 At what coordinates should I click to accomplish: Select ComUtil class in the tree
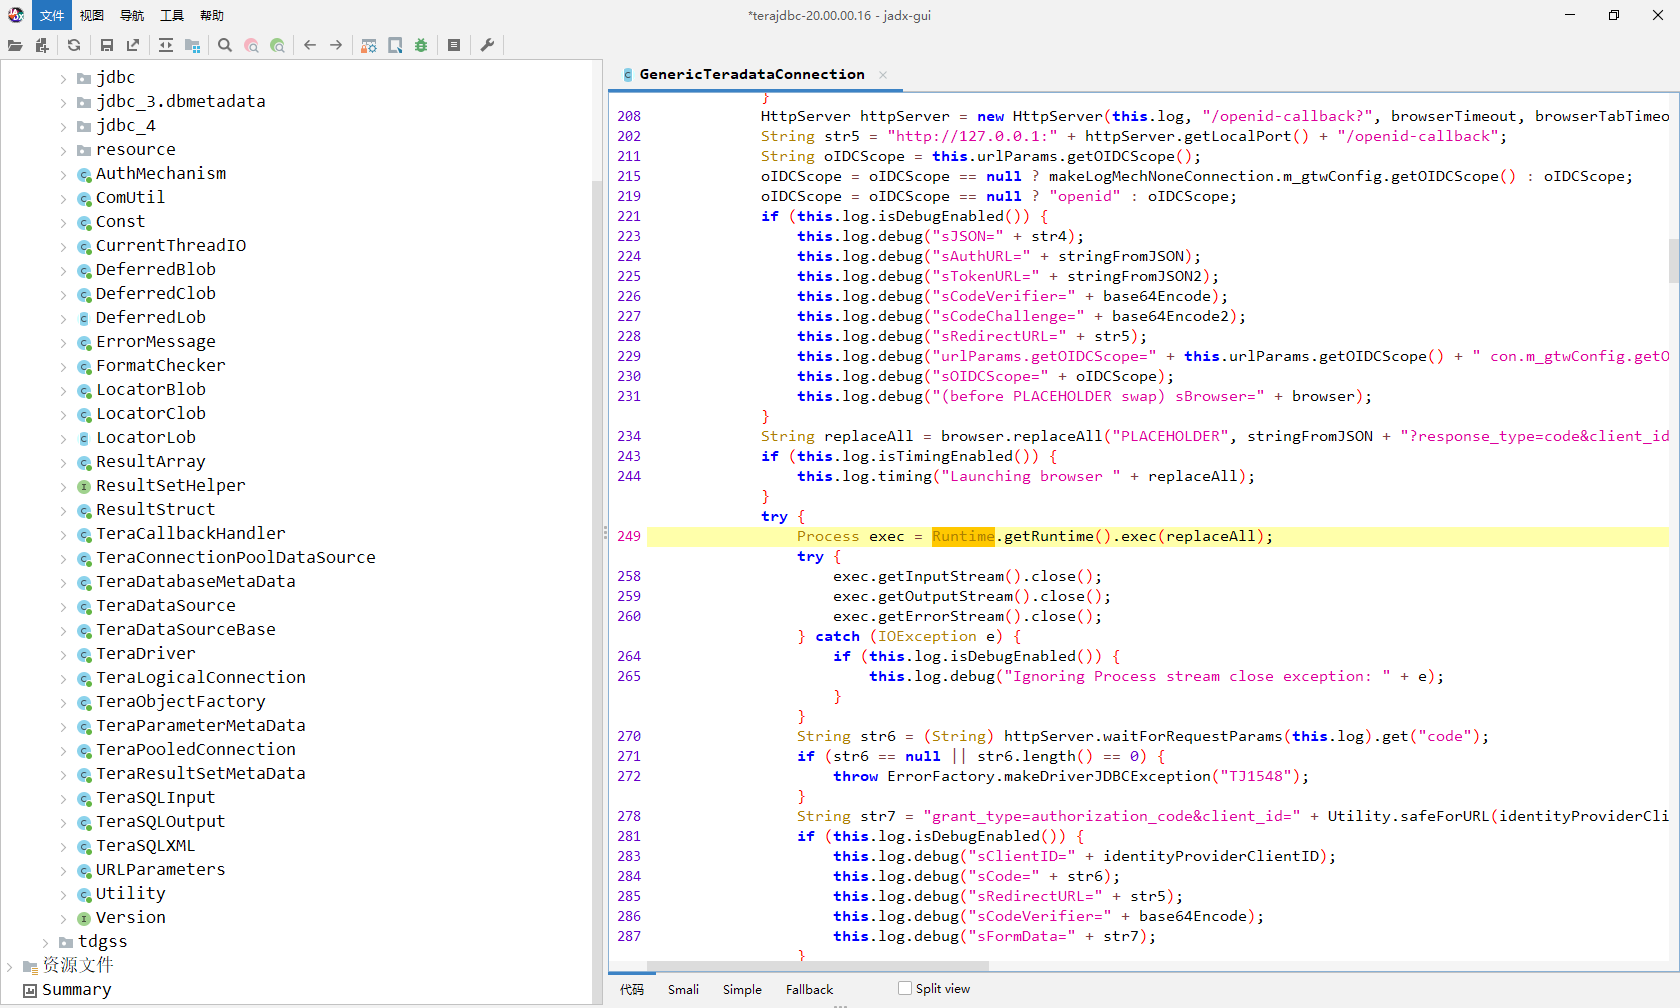pos(131,198)
